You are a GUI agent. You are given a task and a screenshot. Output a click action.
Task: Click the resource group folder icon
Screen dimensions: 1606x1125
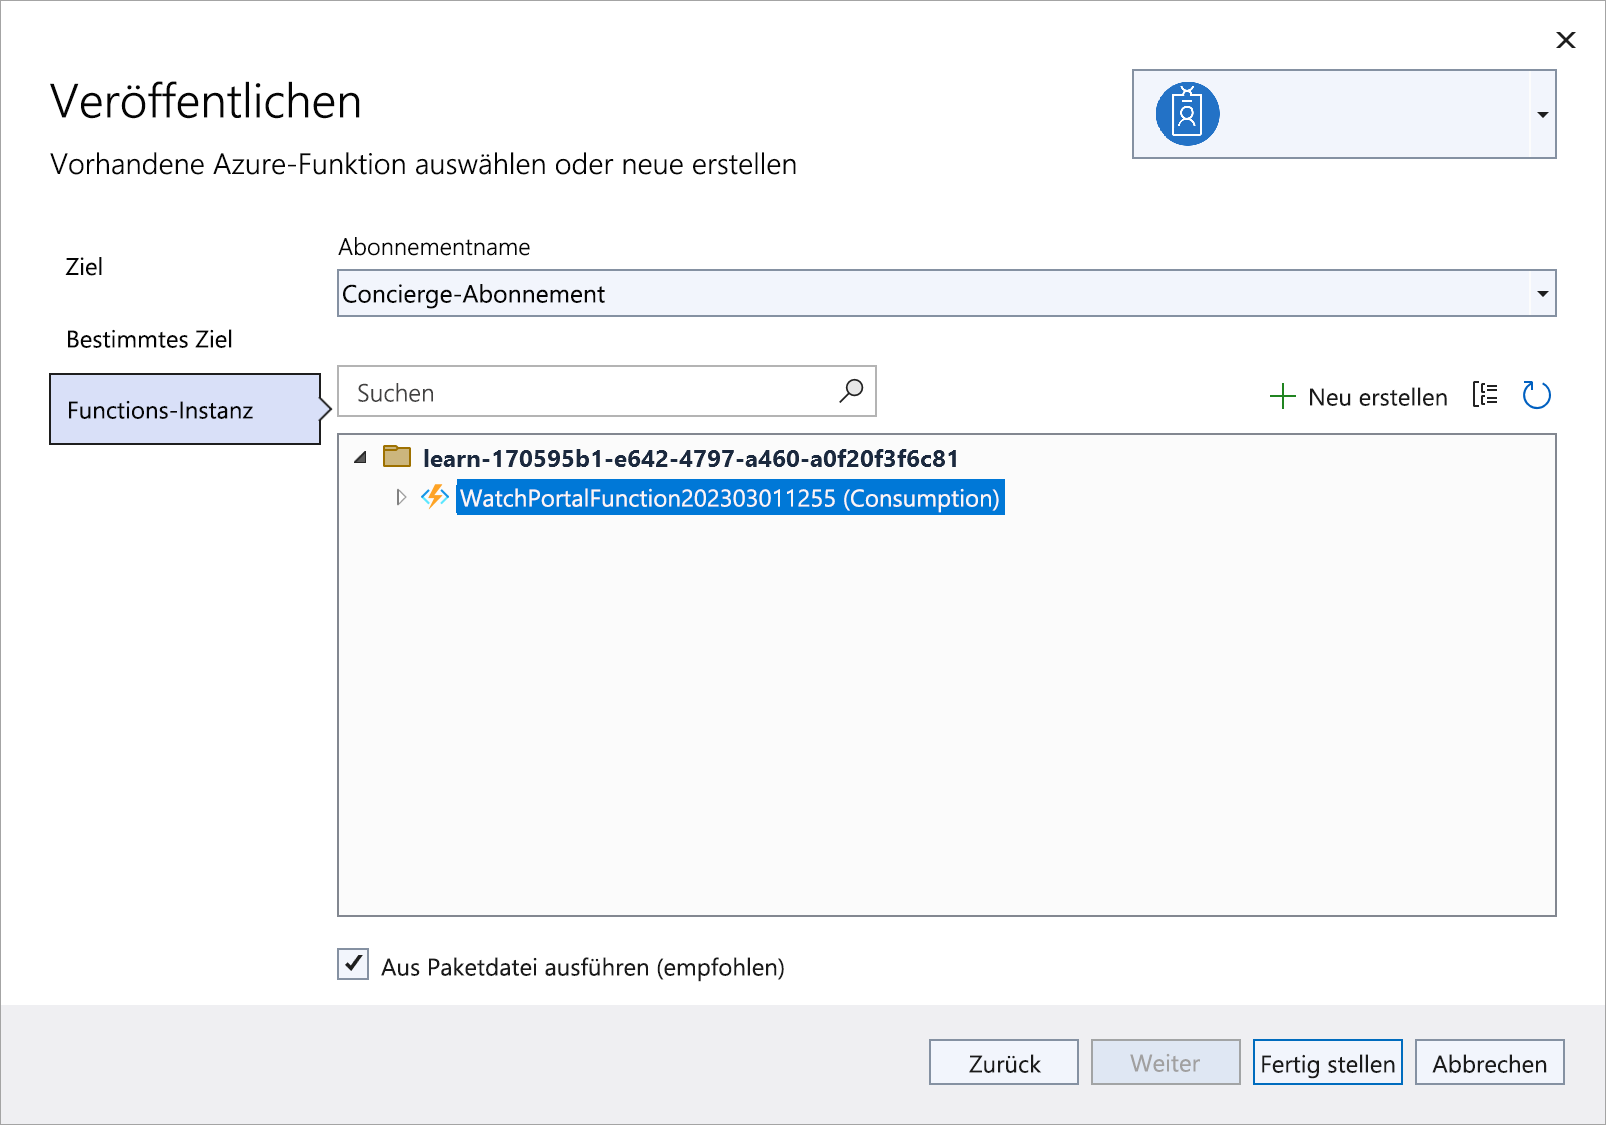tap(397, 457)
